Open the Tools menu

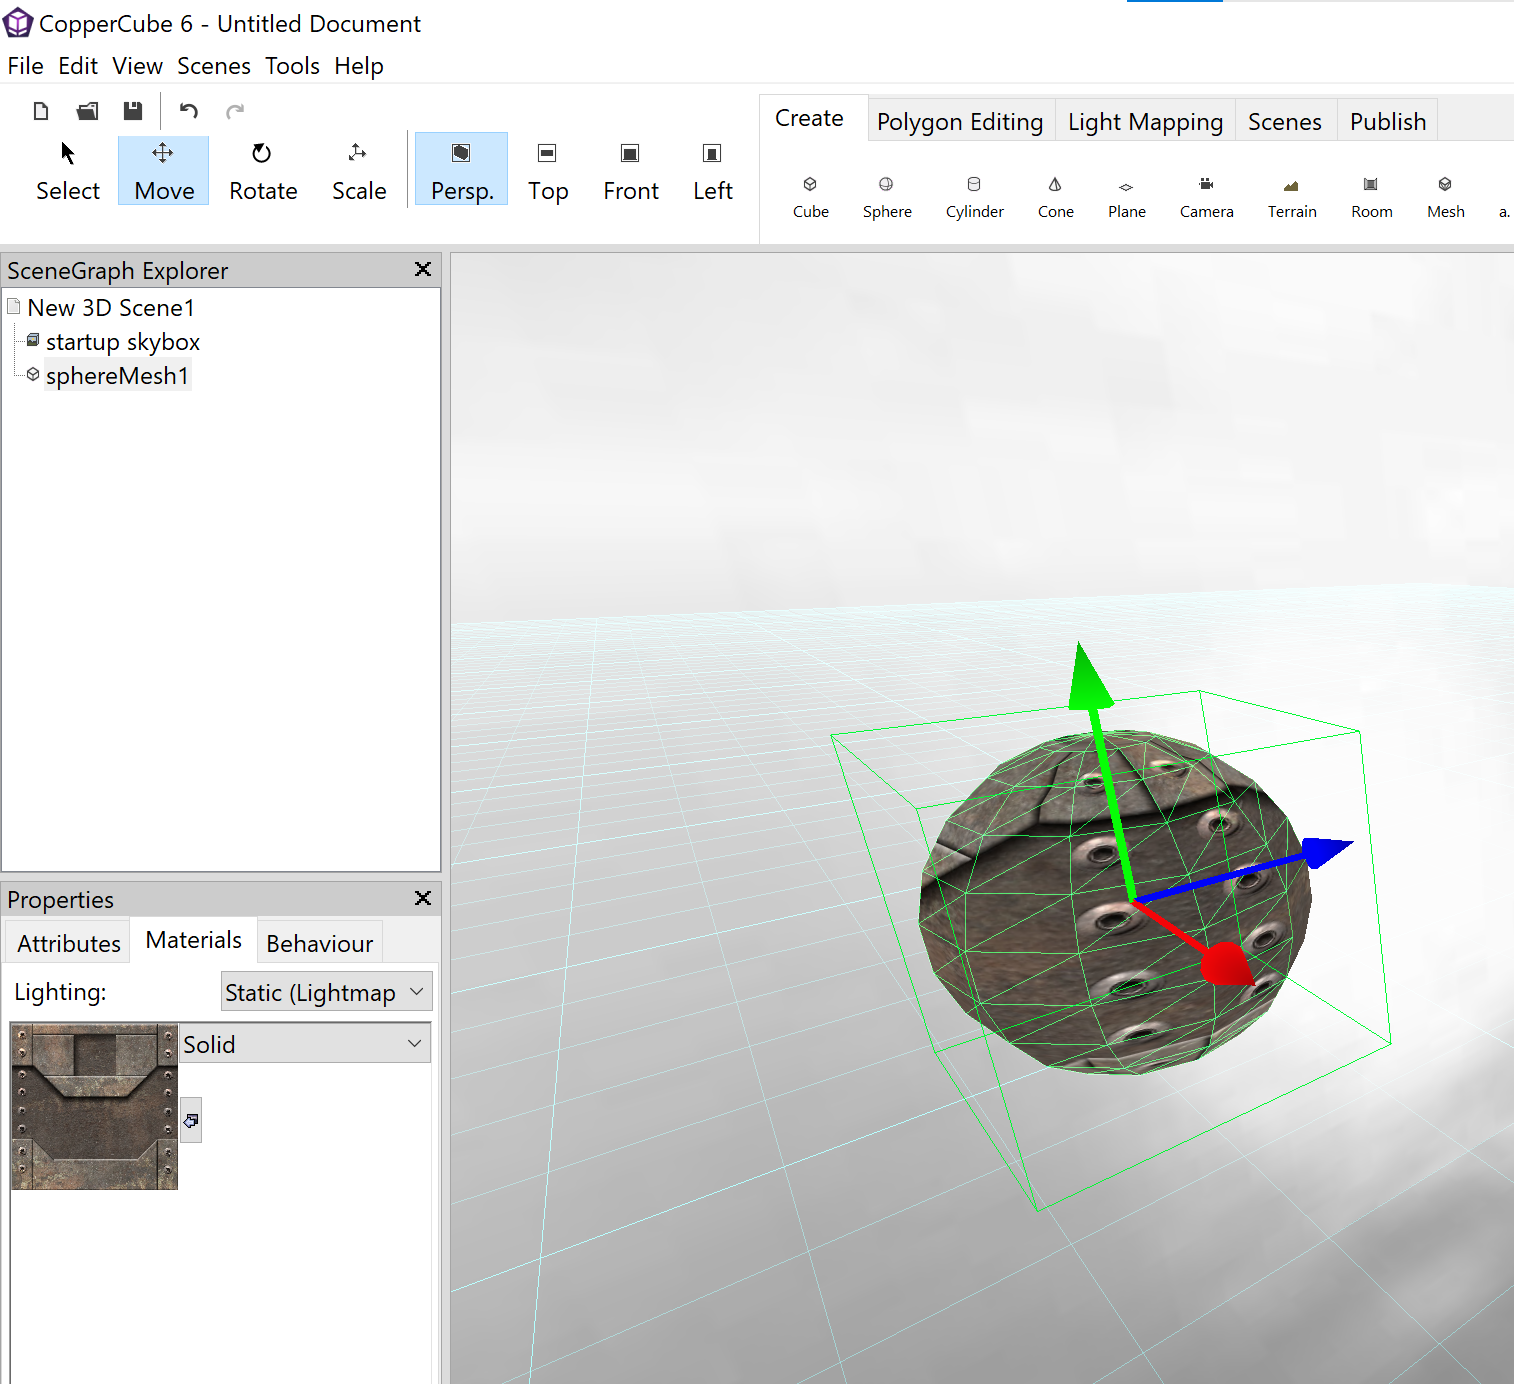[292, 66]
